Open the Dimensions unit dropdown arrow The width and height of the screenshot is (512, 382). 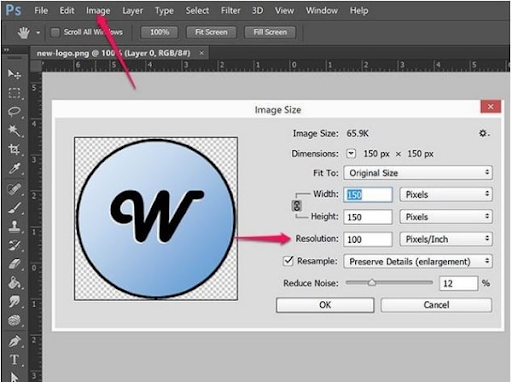coord(351,154)
